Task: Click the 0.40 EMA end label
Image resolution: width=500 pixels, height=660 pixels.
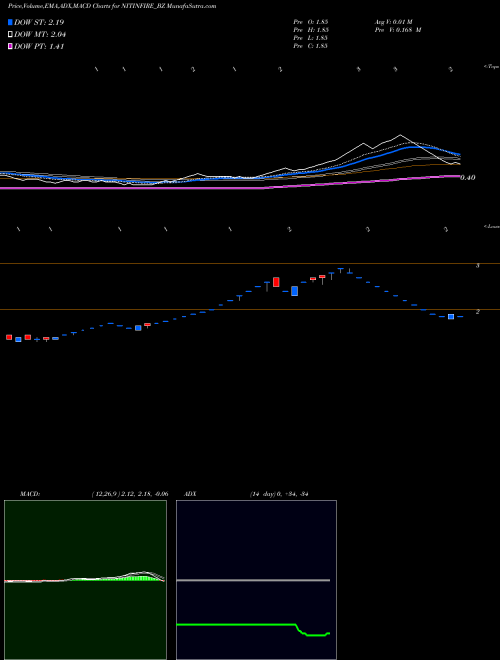Action: pos(468,178)
